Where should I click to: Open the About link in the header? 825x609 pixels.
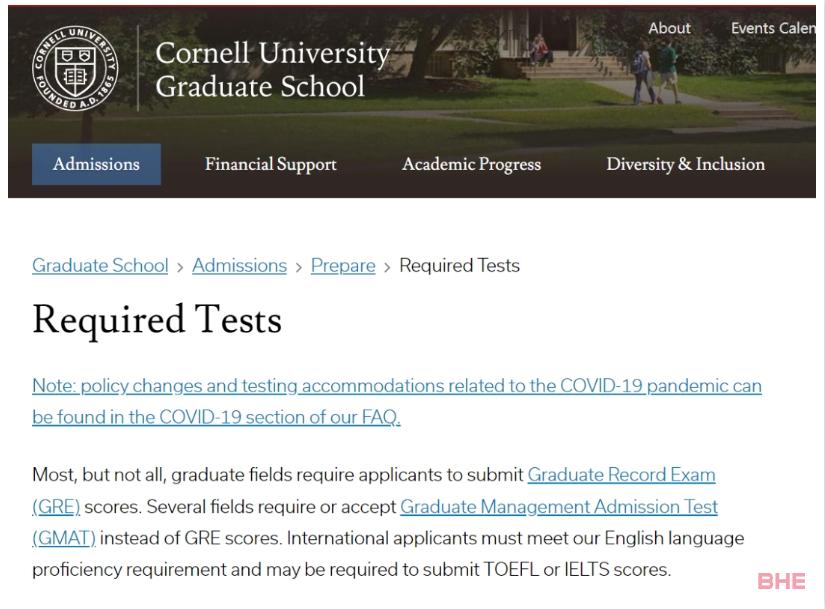pyautogui.click(x=669, y=28)
